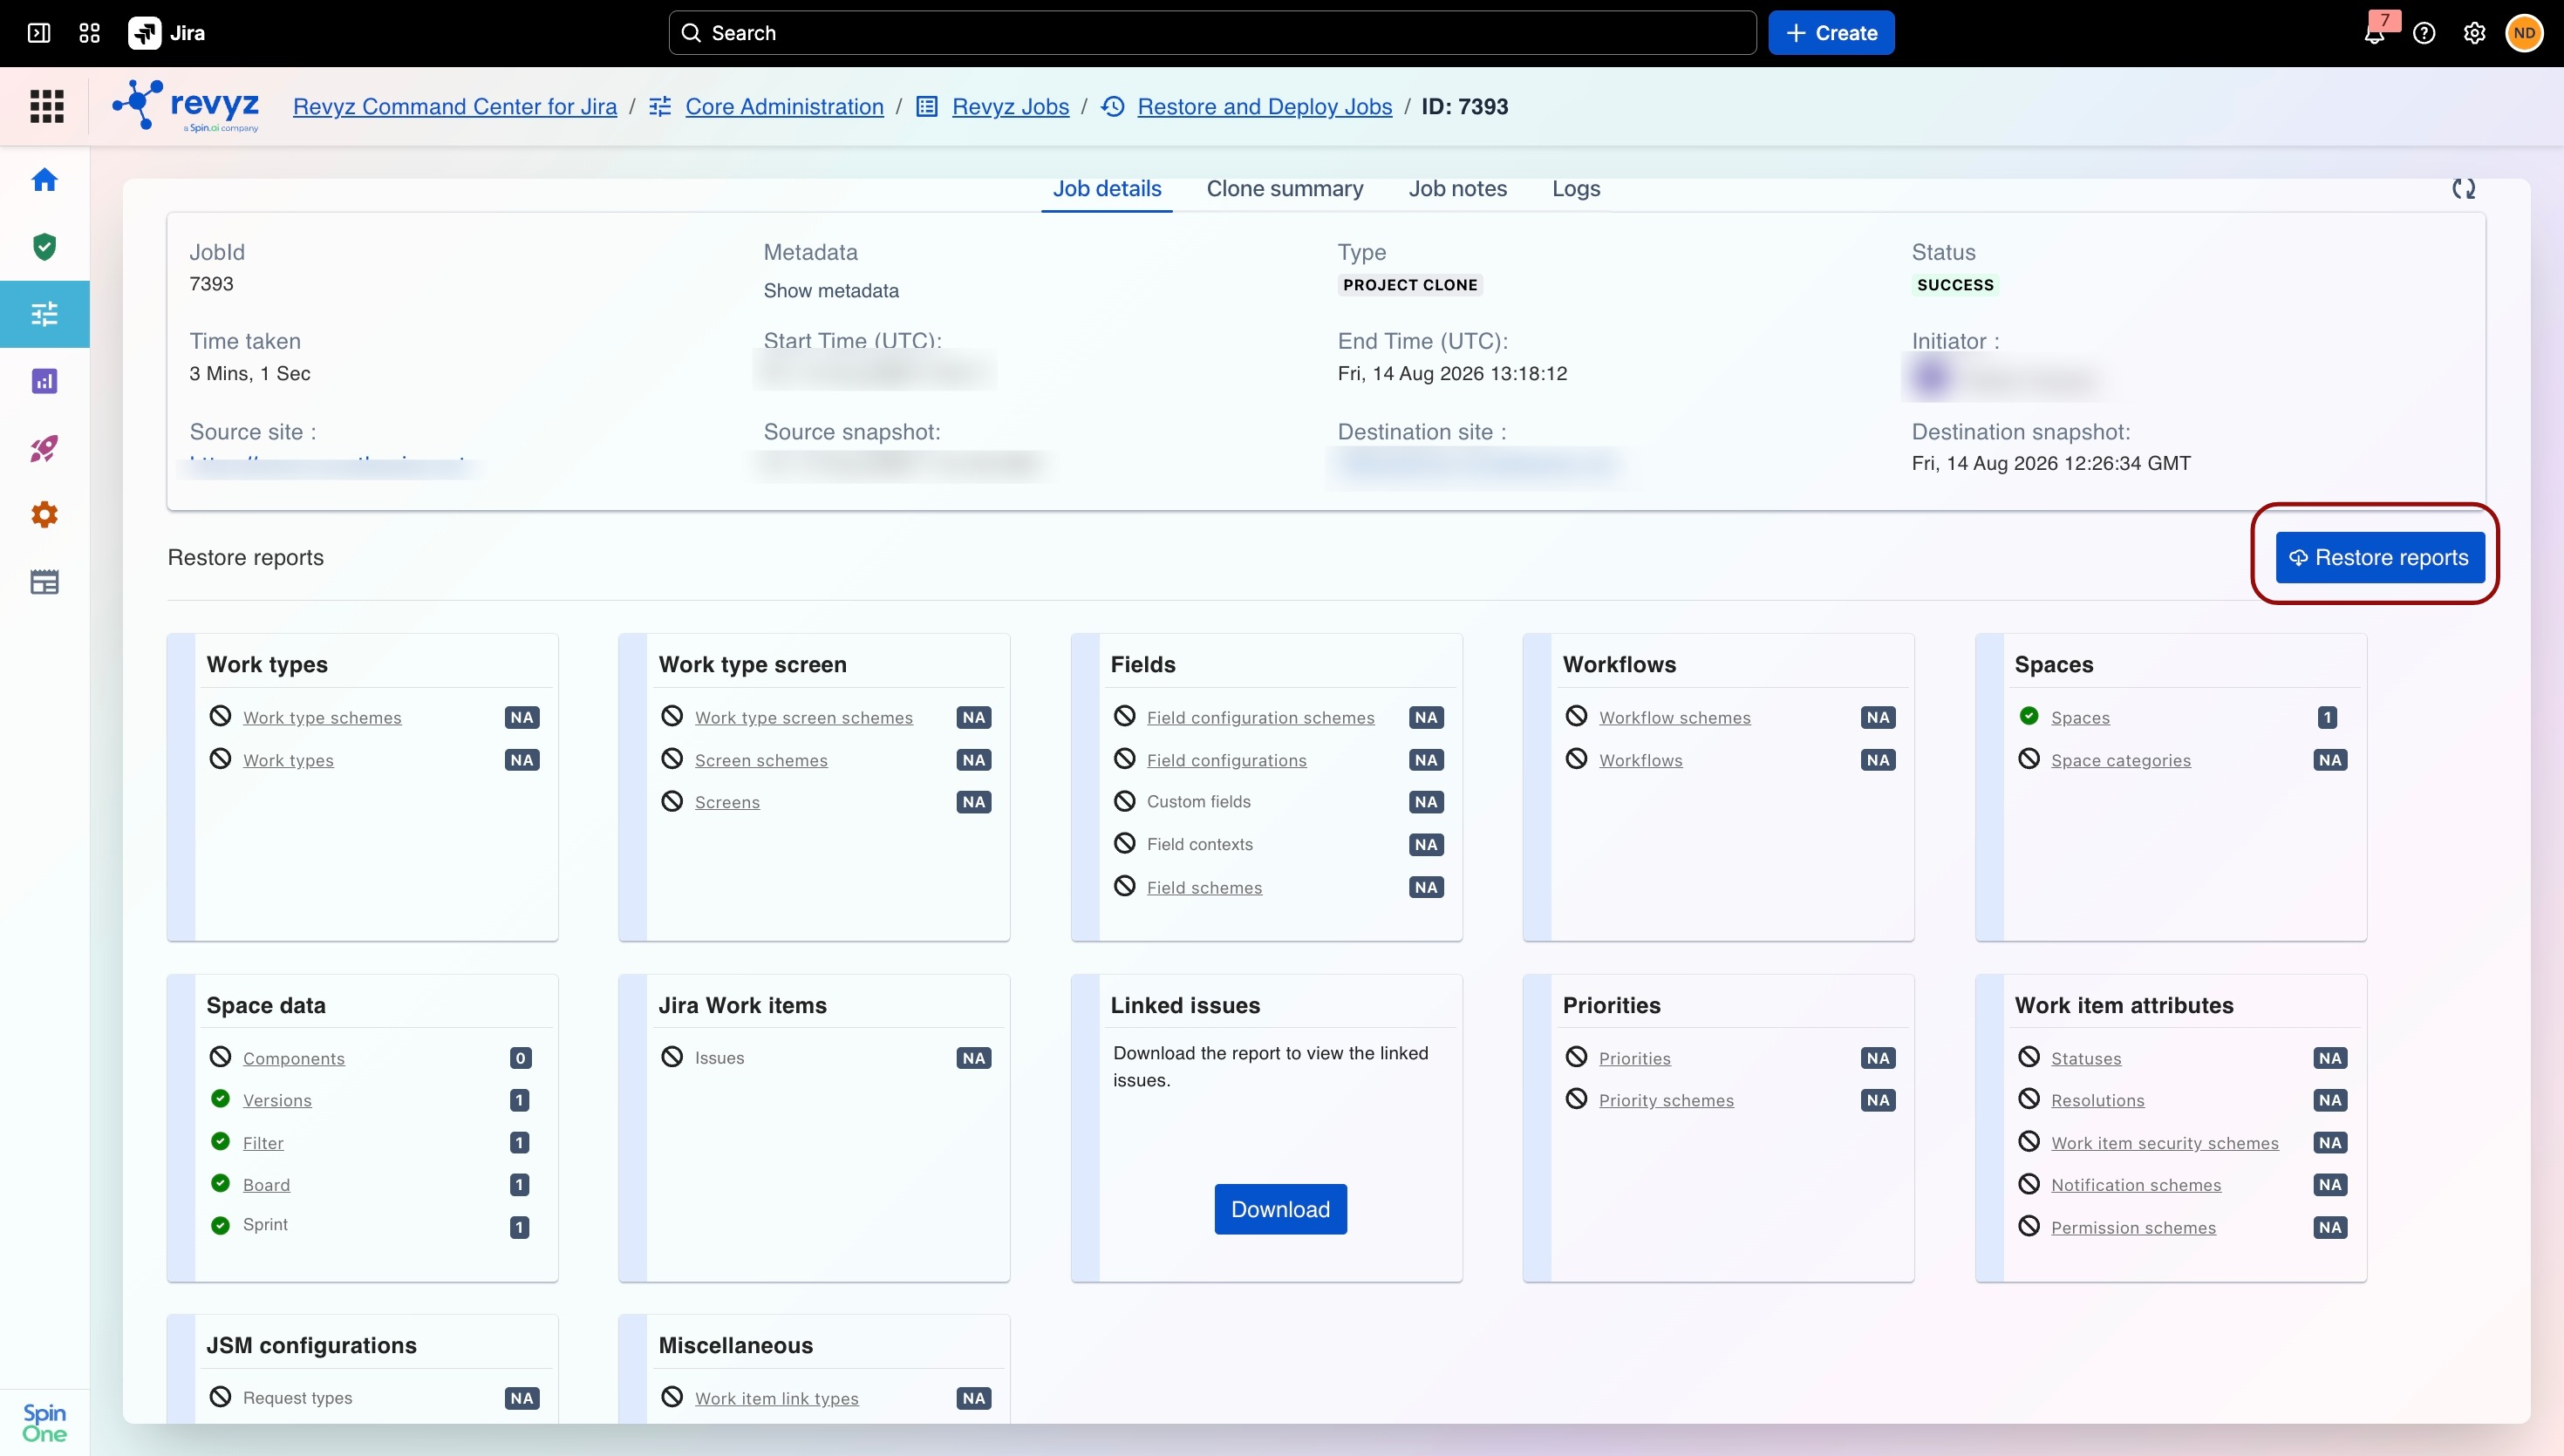Open the Jira help icon

click(x=2424, y=33)
